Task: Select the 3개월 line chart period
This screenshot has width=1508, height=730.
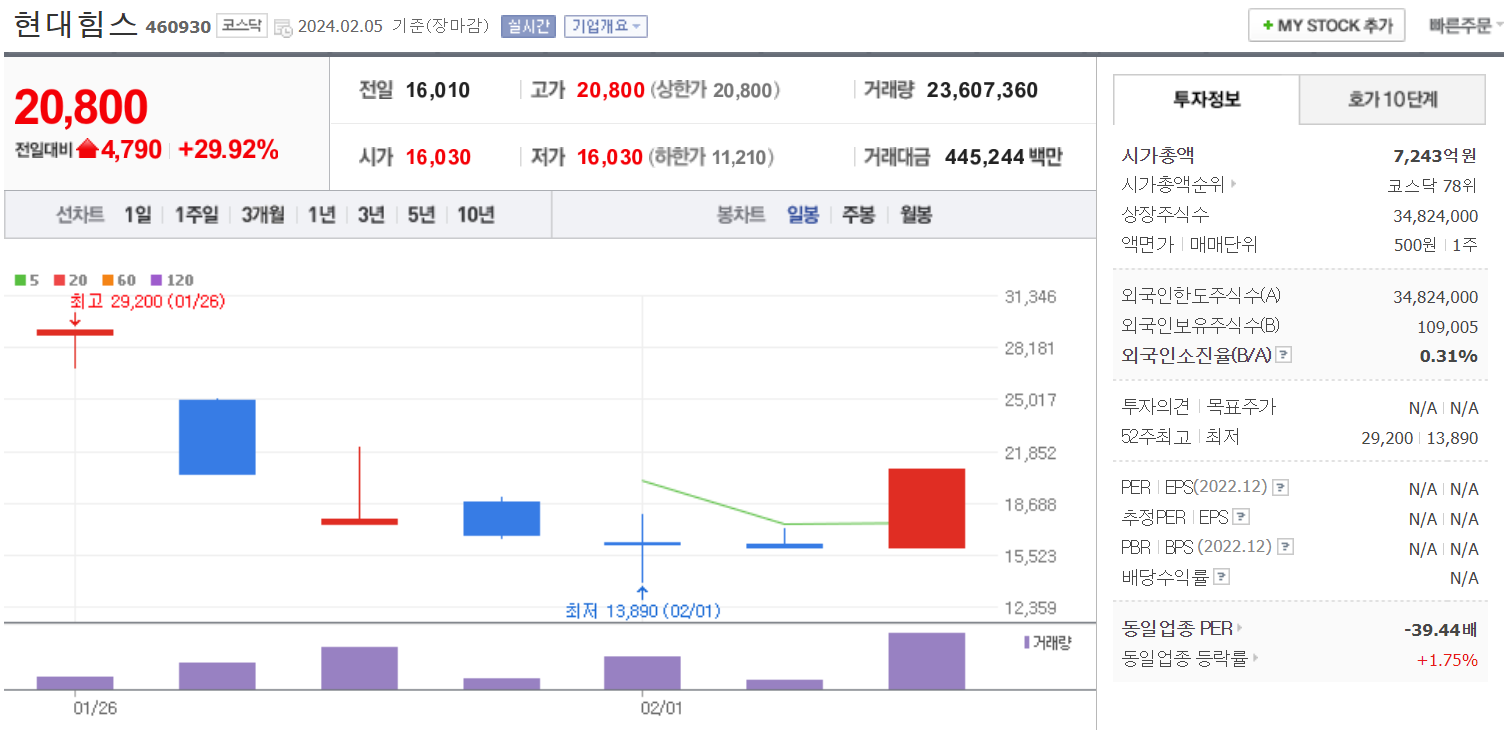Action: pos(263,215)
